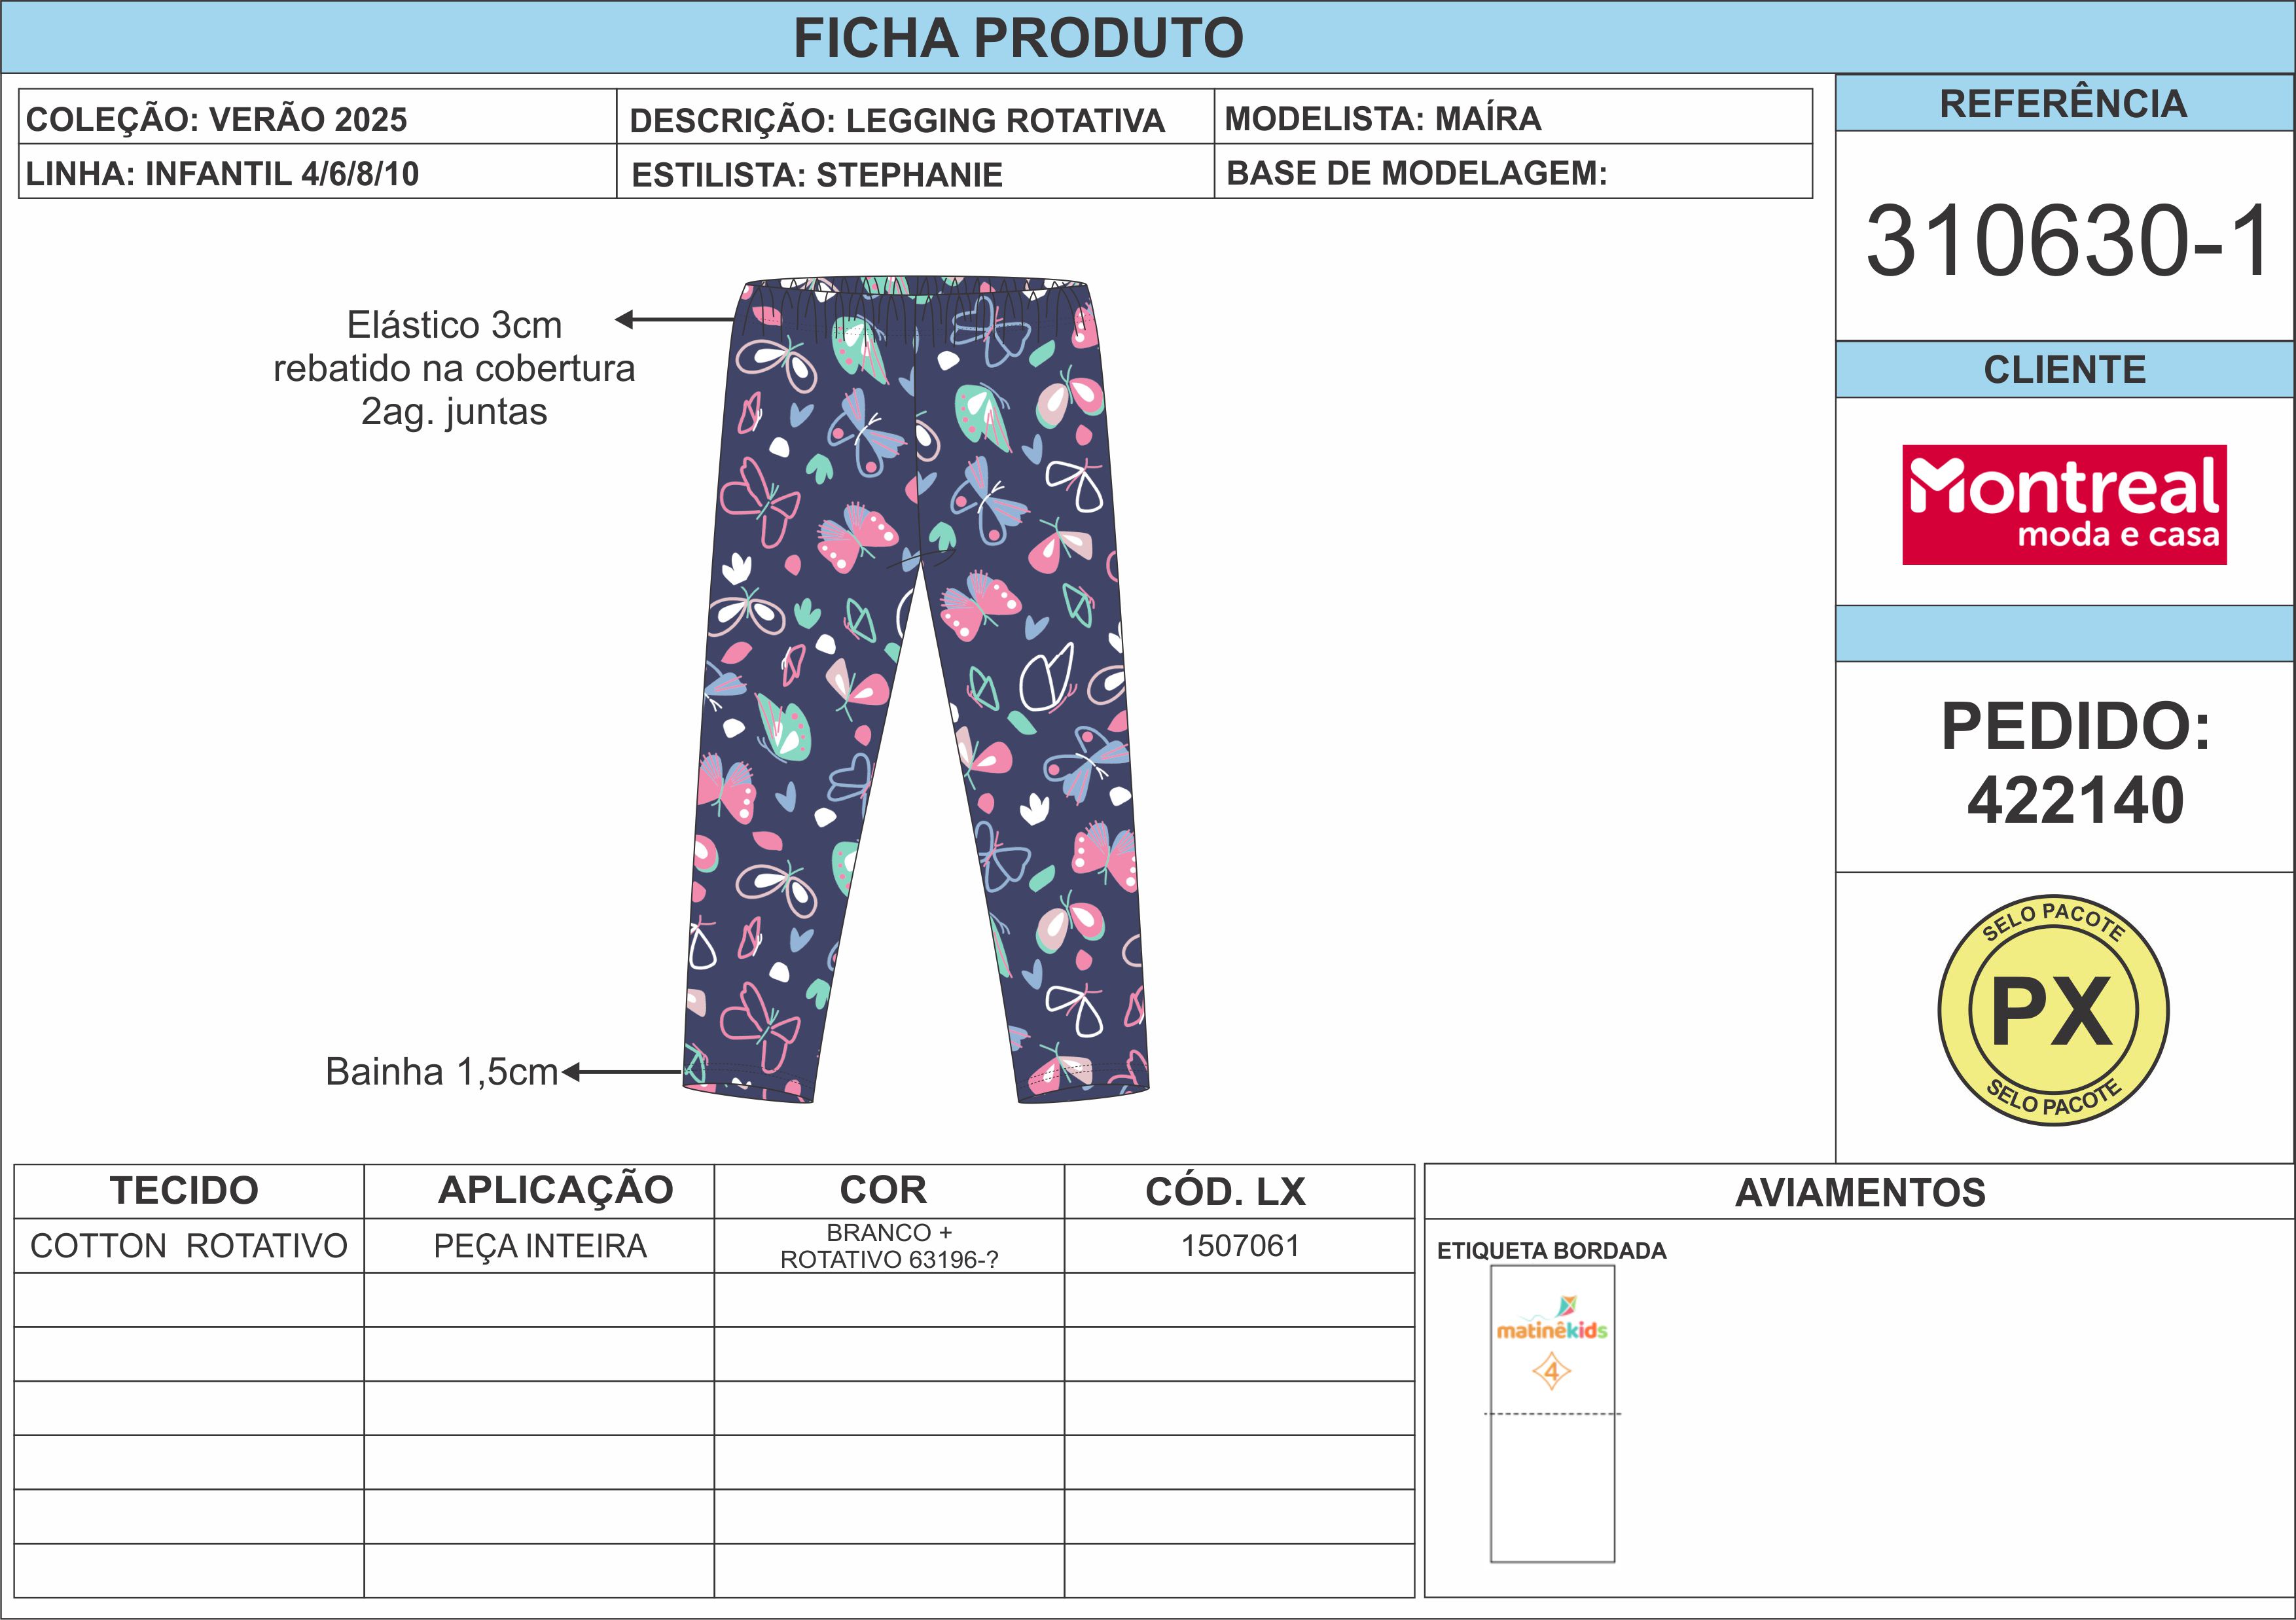The image size is (2296, 1620).
Task: Select the PEDIDO: 422140 text
Action: [2075, 763]
